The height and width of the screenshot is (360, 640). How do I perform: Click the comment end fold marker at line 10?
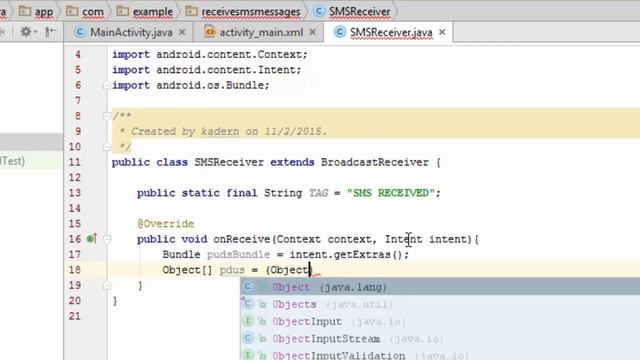pyautogui.click(x=107, y=147)
